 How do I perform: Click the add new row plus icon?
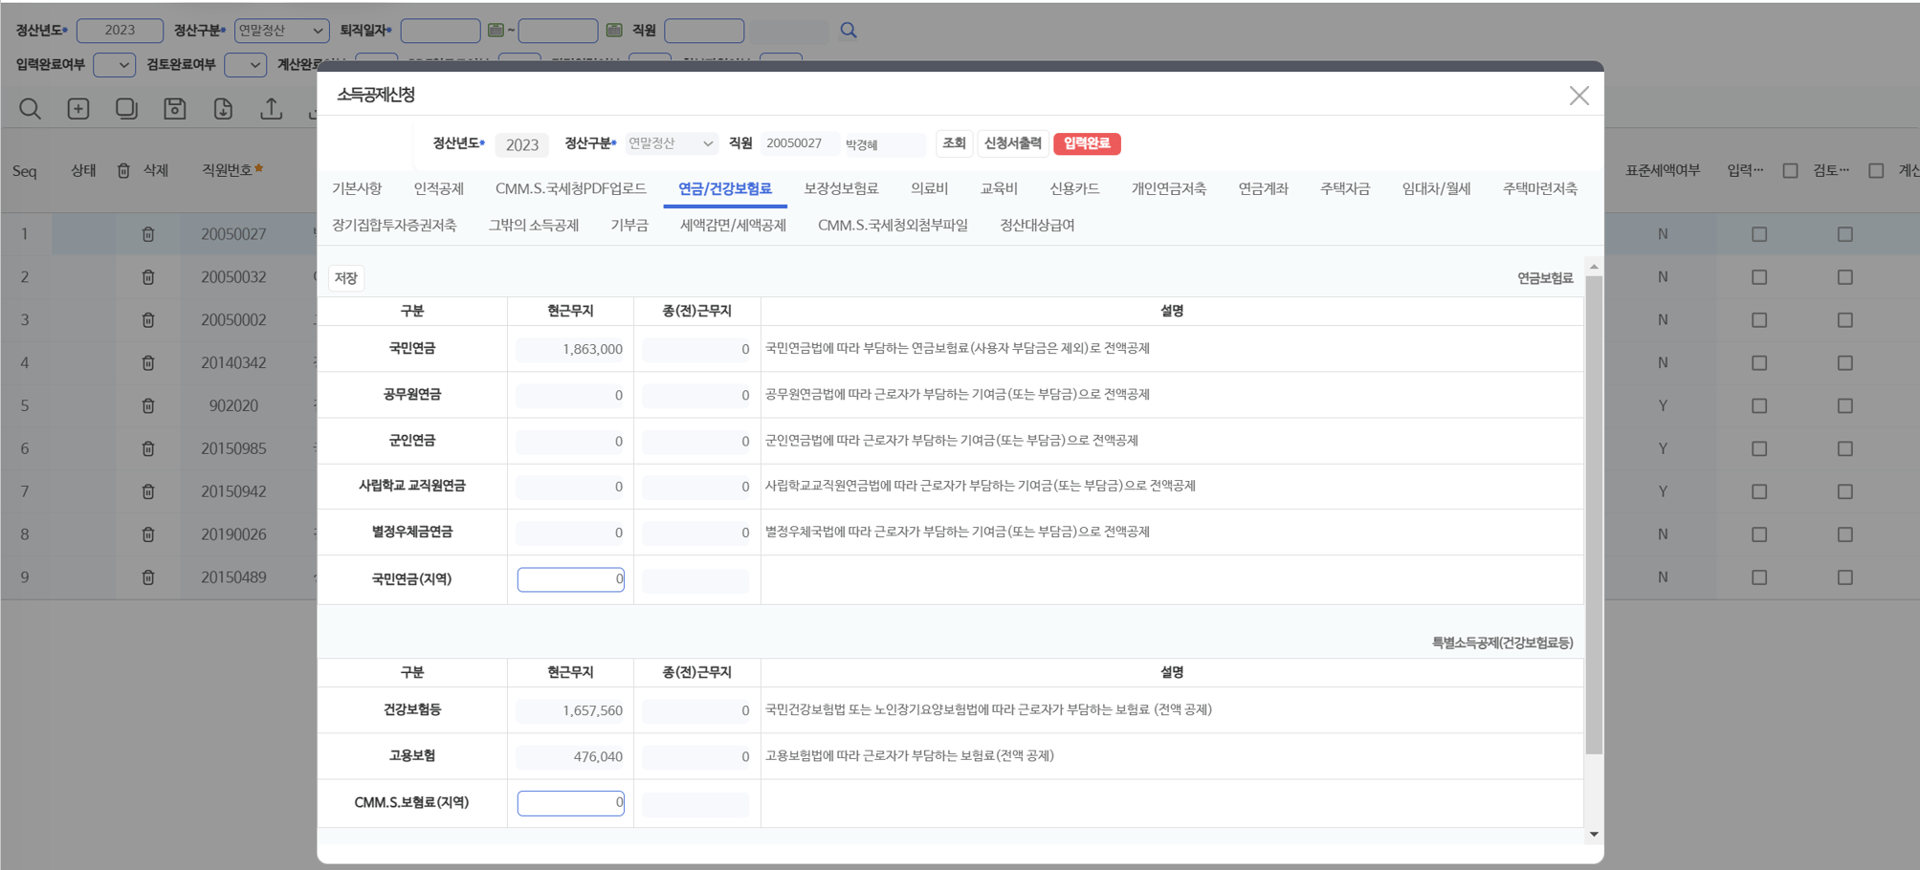pyautogui.click(x=78, y=108)
